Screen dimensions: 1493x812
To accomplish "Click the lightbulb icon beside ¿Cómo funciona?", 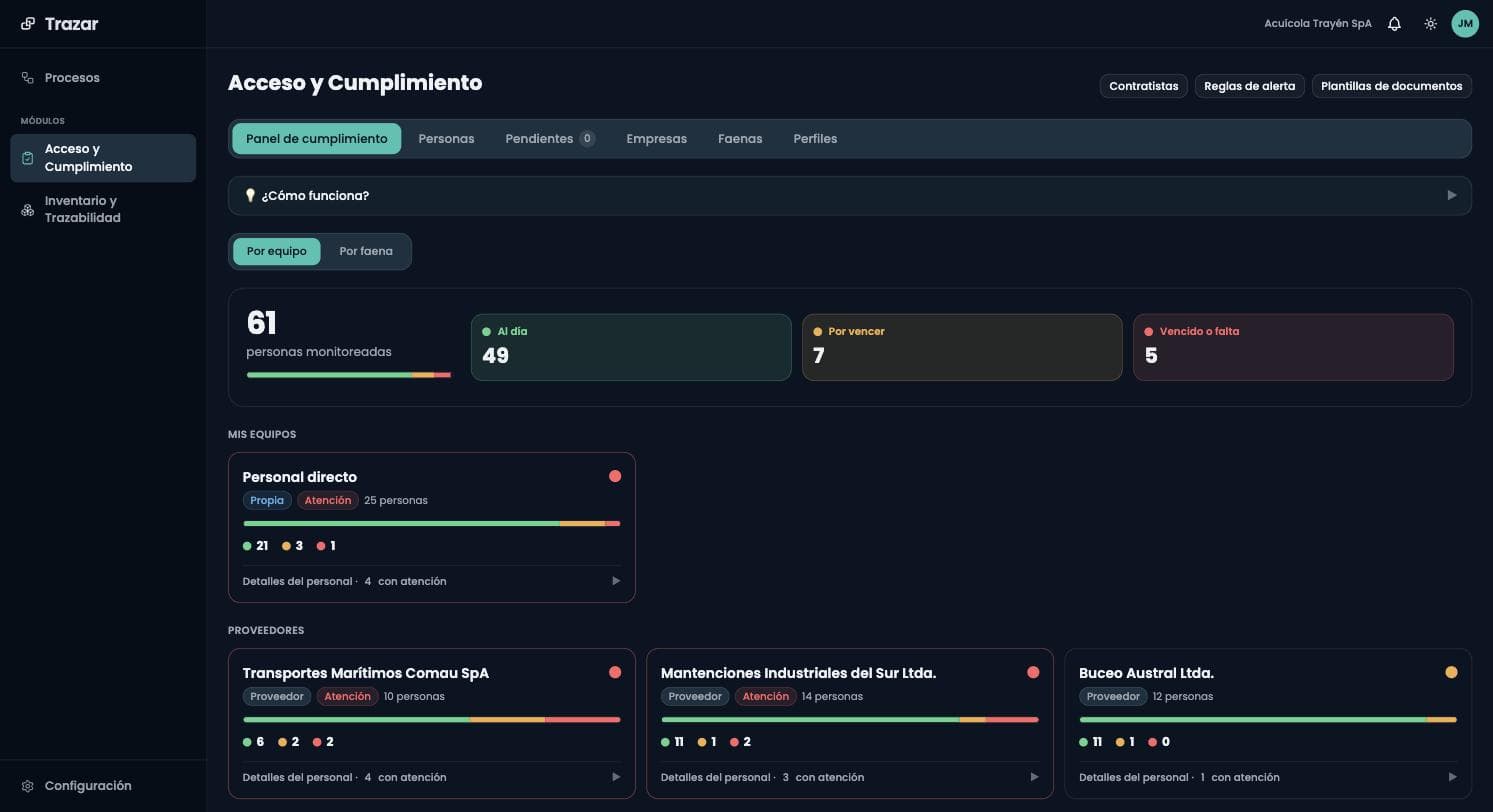I will [251, 196].
